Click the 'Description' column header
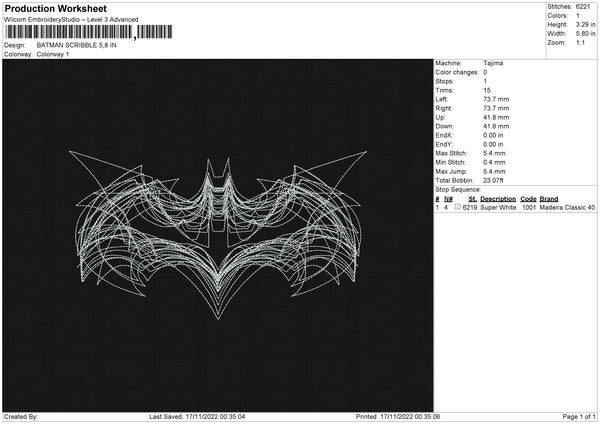 click(x=498, y=199)
